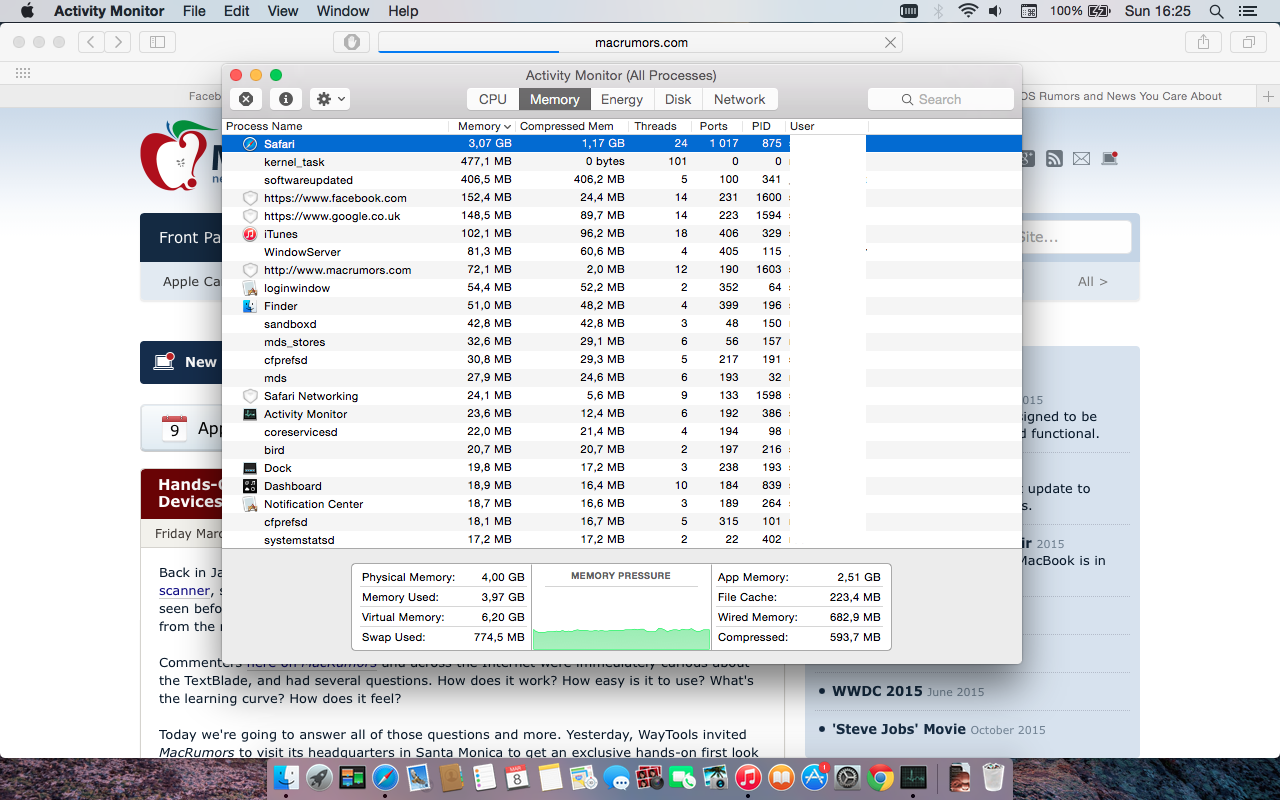Click the MacRumors email envelope icon
1280x800 pixels.
[1082, 158]
